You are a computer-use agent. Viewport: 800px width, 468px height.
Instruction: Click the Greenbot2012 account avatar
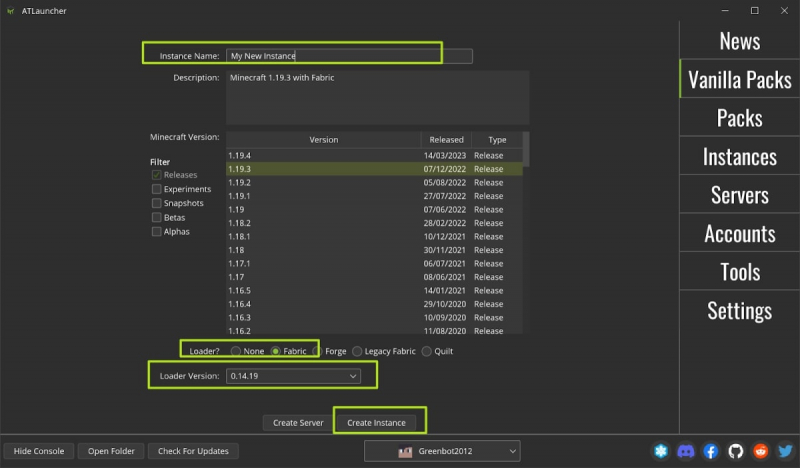(x=404, y=452)
